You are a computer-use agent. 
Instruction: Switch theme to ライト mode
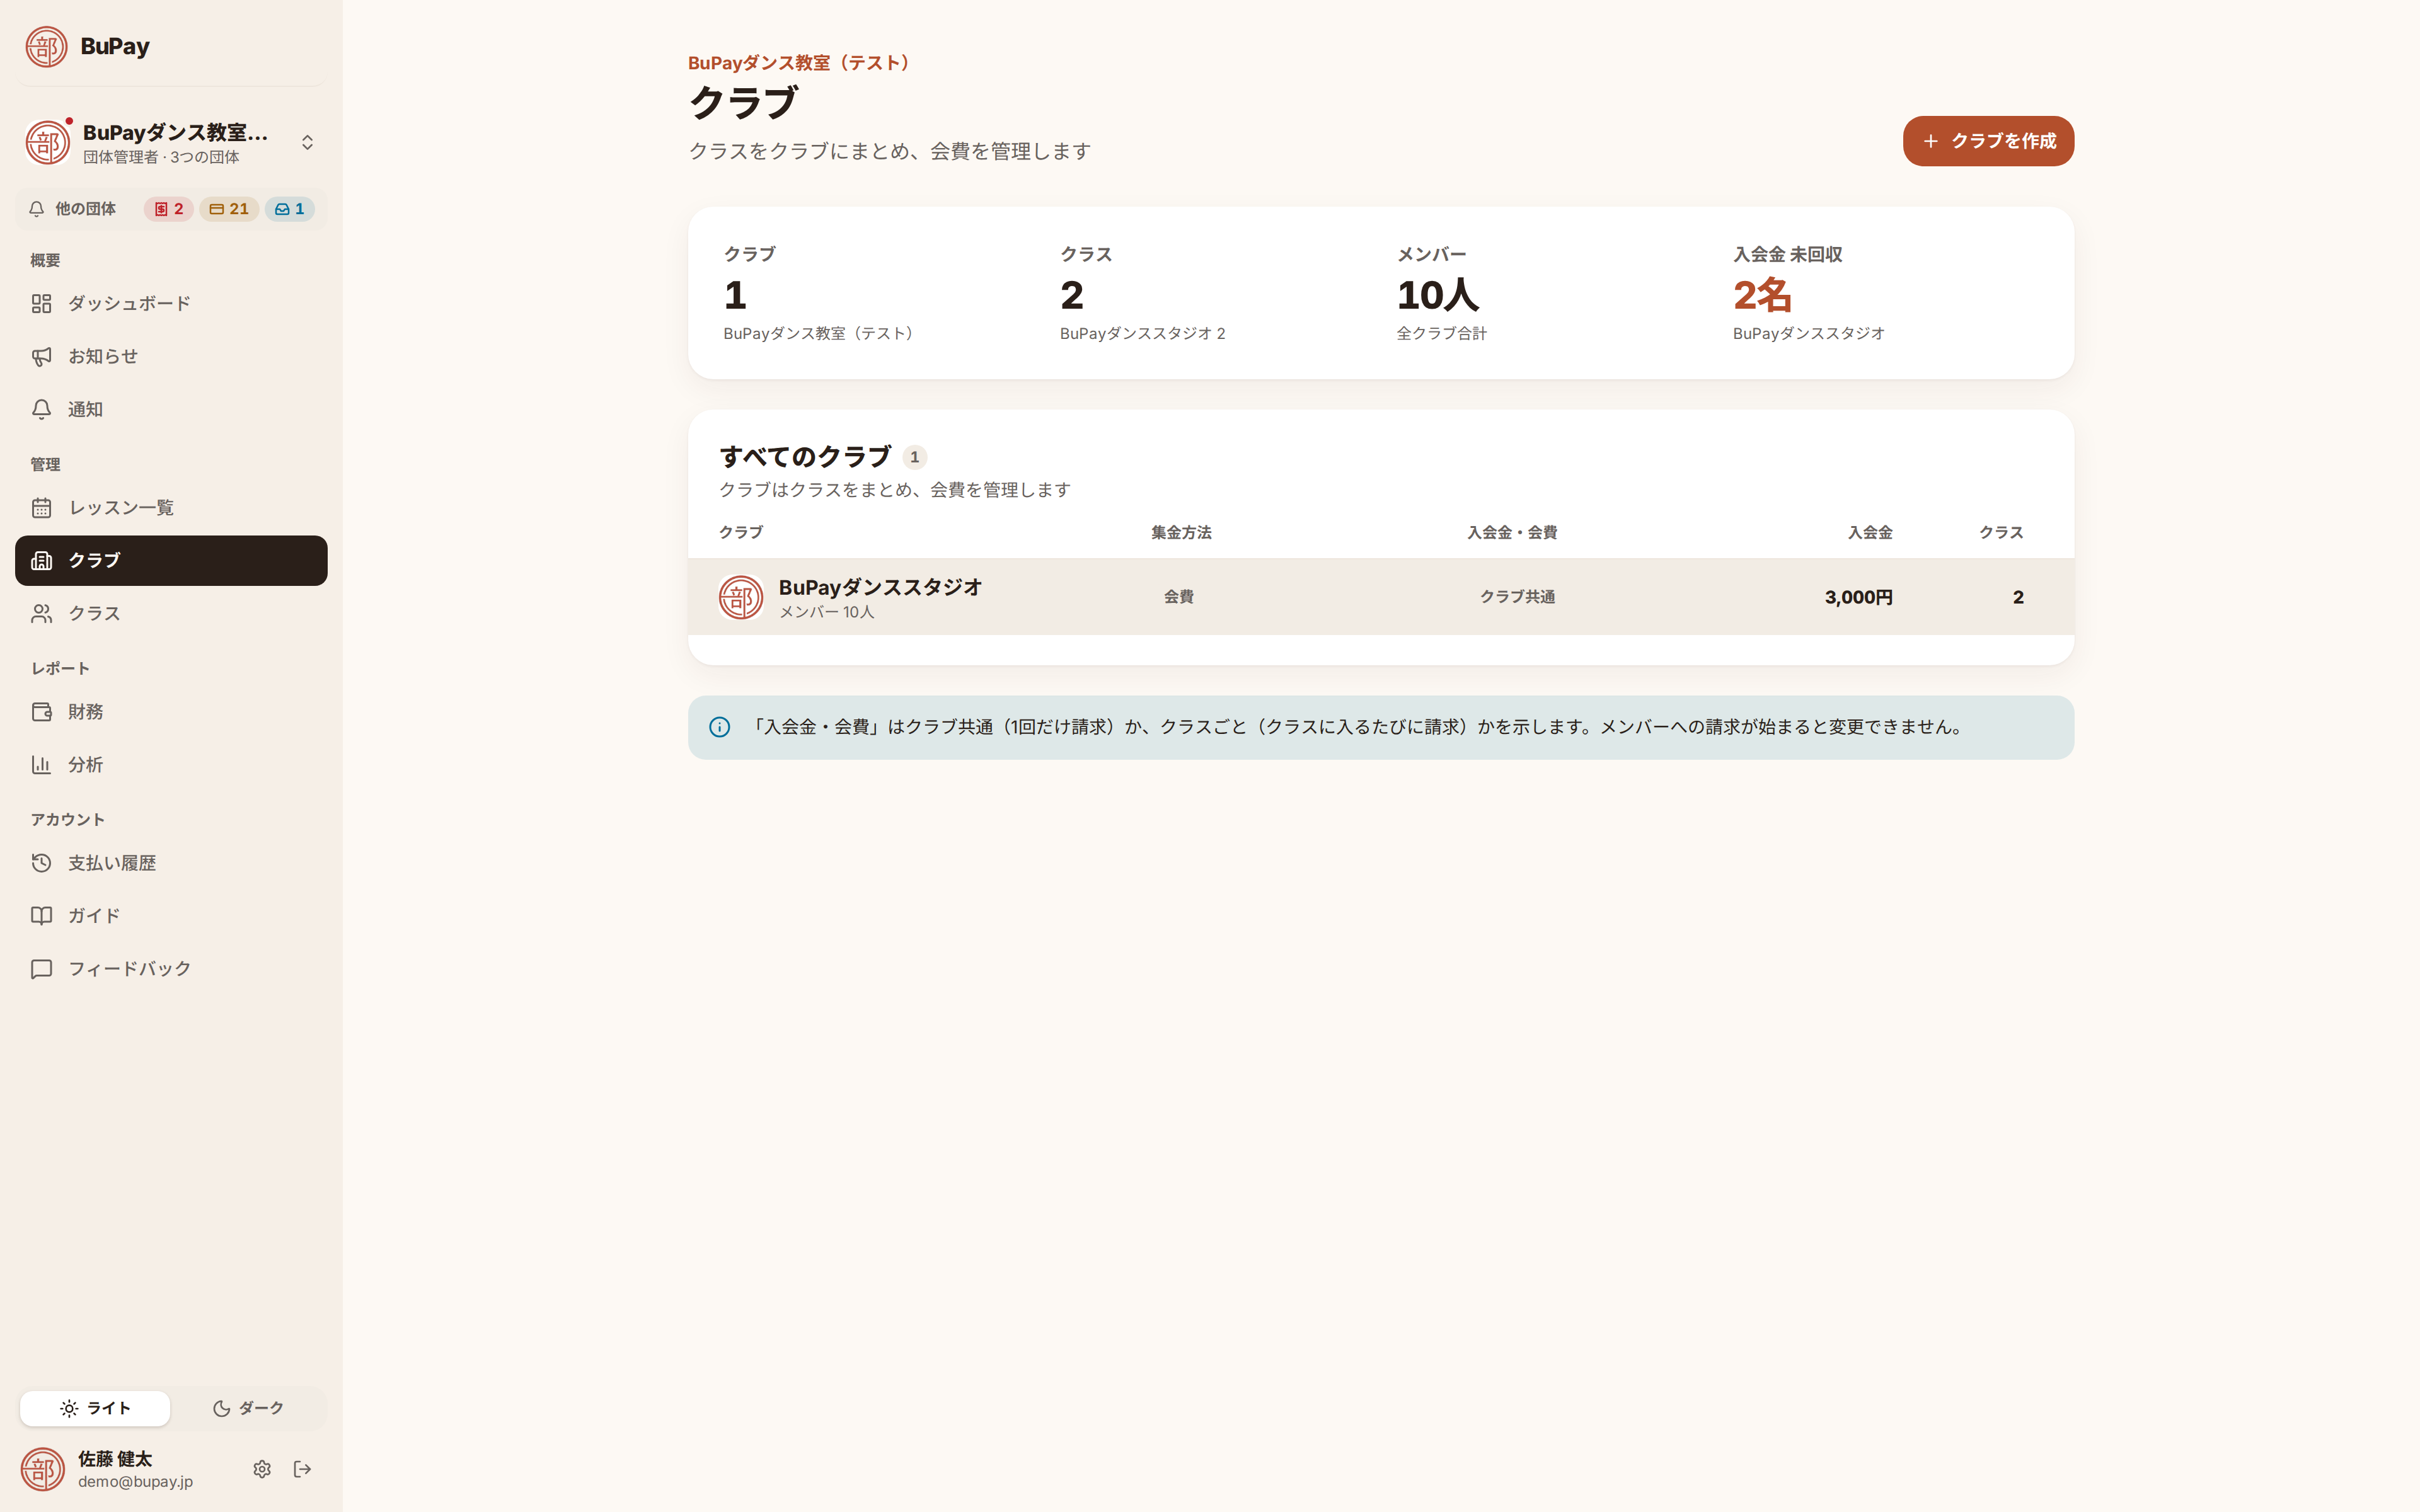pos(95,1408)
